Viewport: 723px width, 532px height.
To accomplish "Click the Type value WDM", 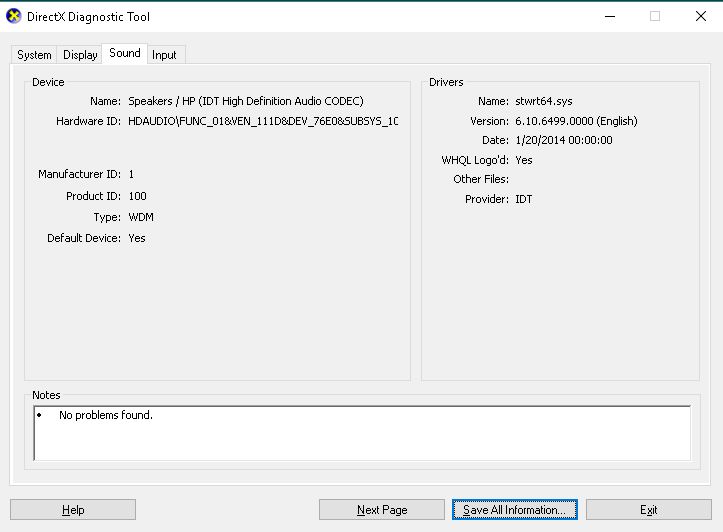I will coord(141,217).
